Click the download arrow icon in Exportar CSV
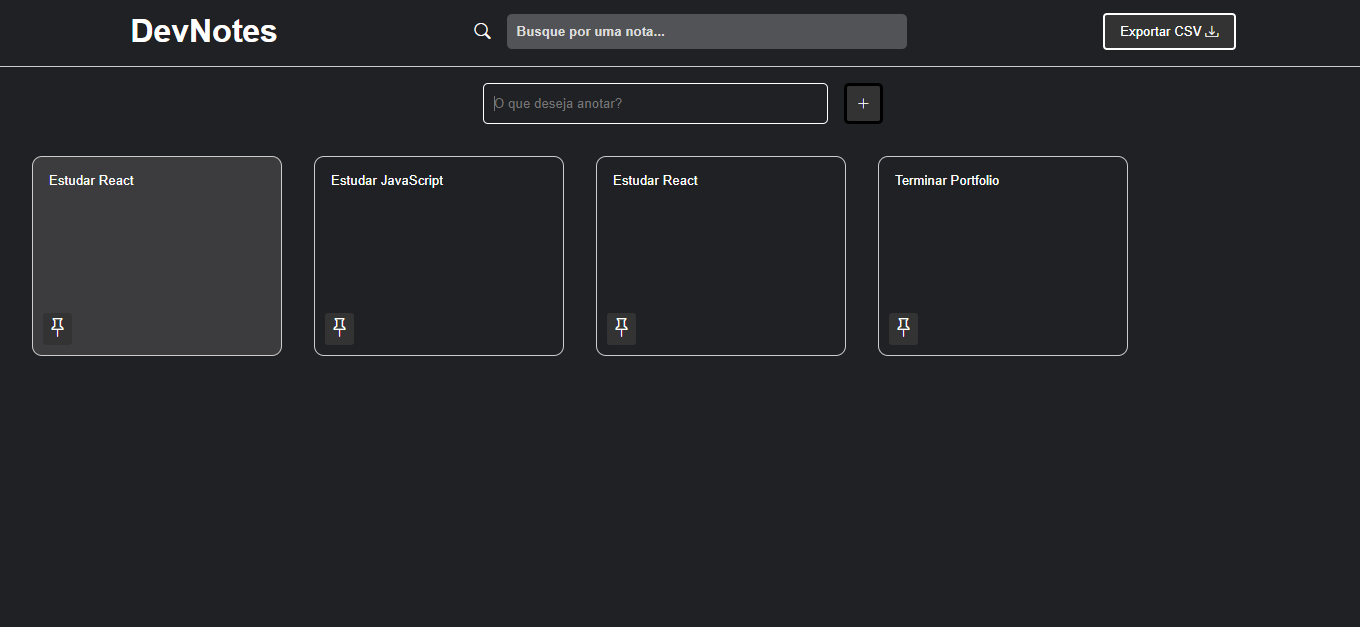The width and height of the screenshot is (1360, 627). [1212, 31]
